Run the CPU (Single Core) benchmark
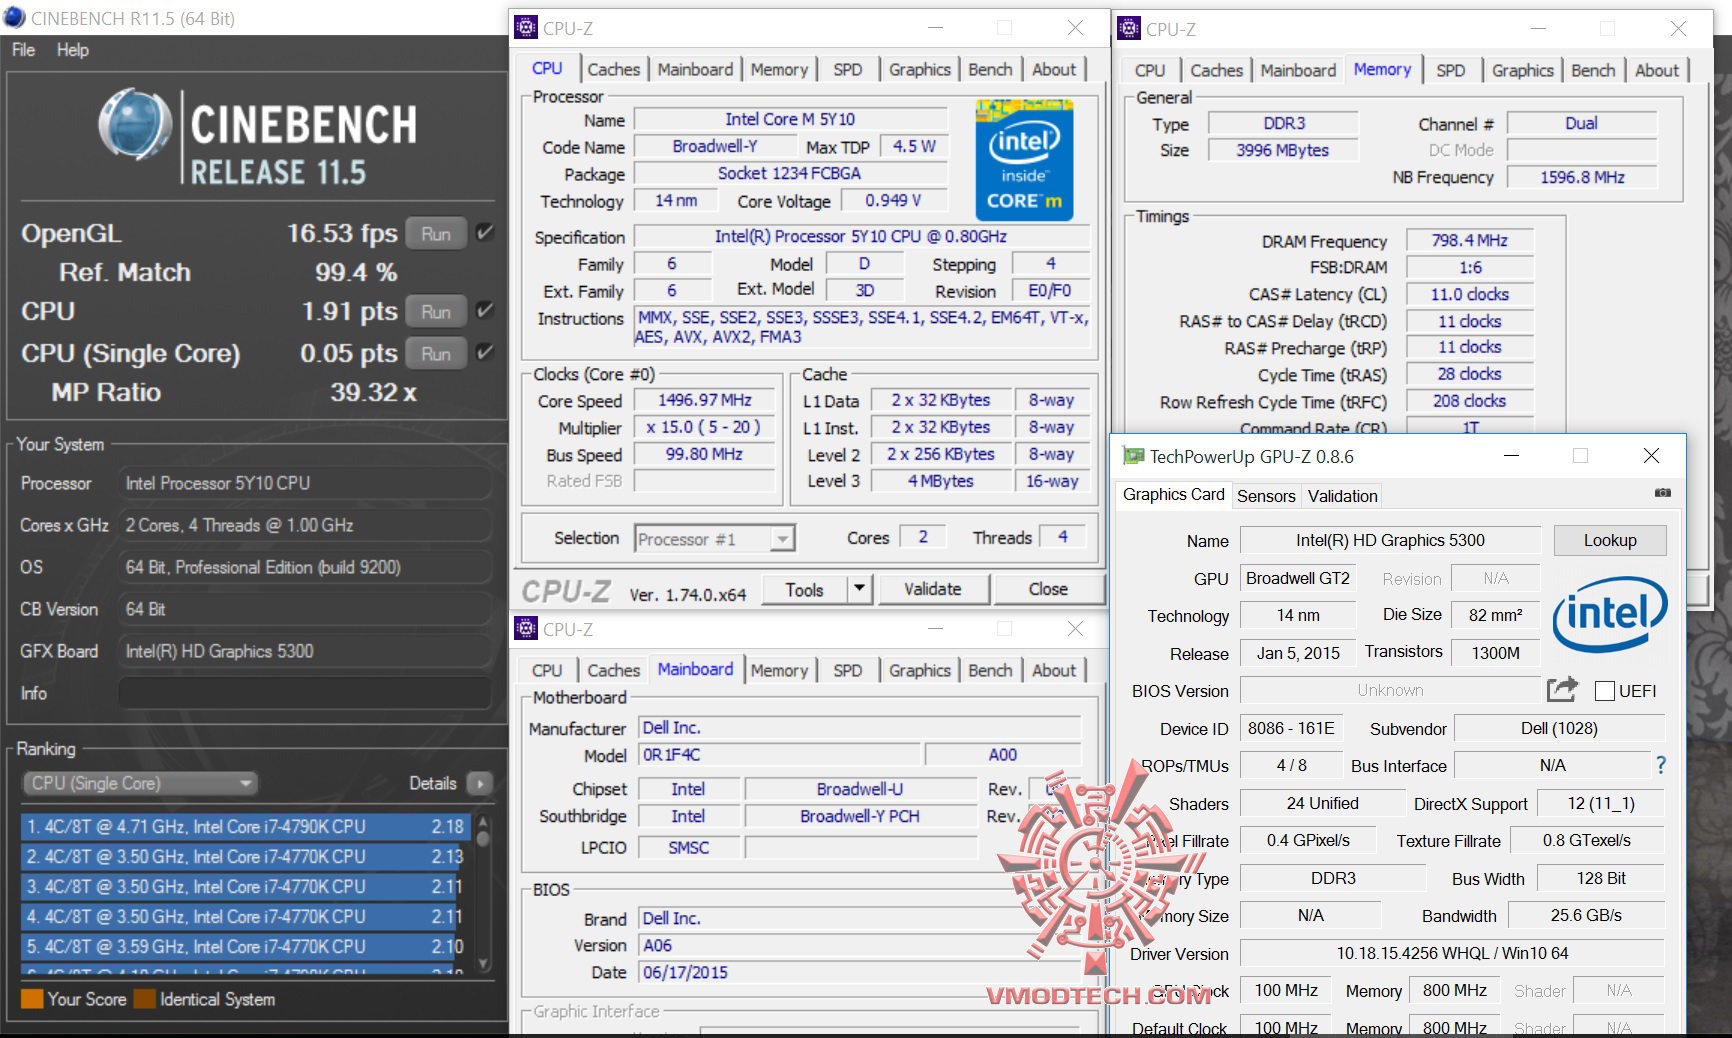The image size is (1732, 1038). coord(435,353)
